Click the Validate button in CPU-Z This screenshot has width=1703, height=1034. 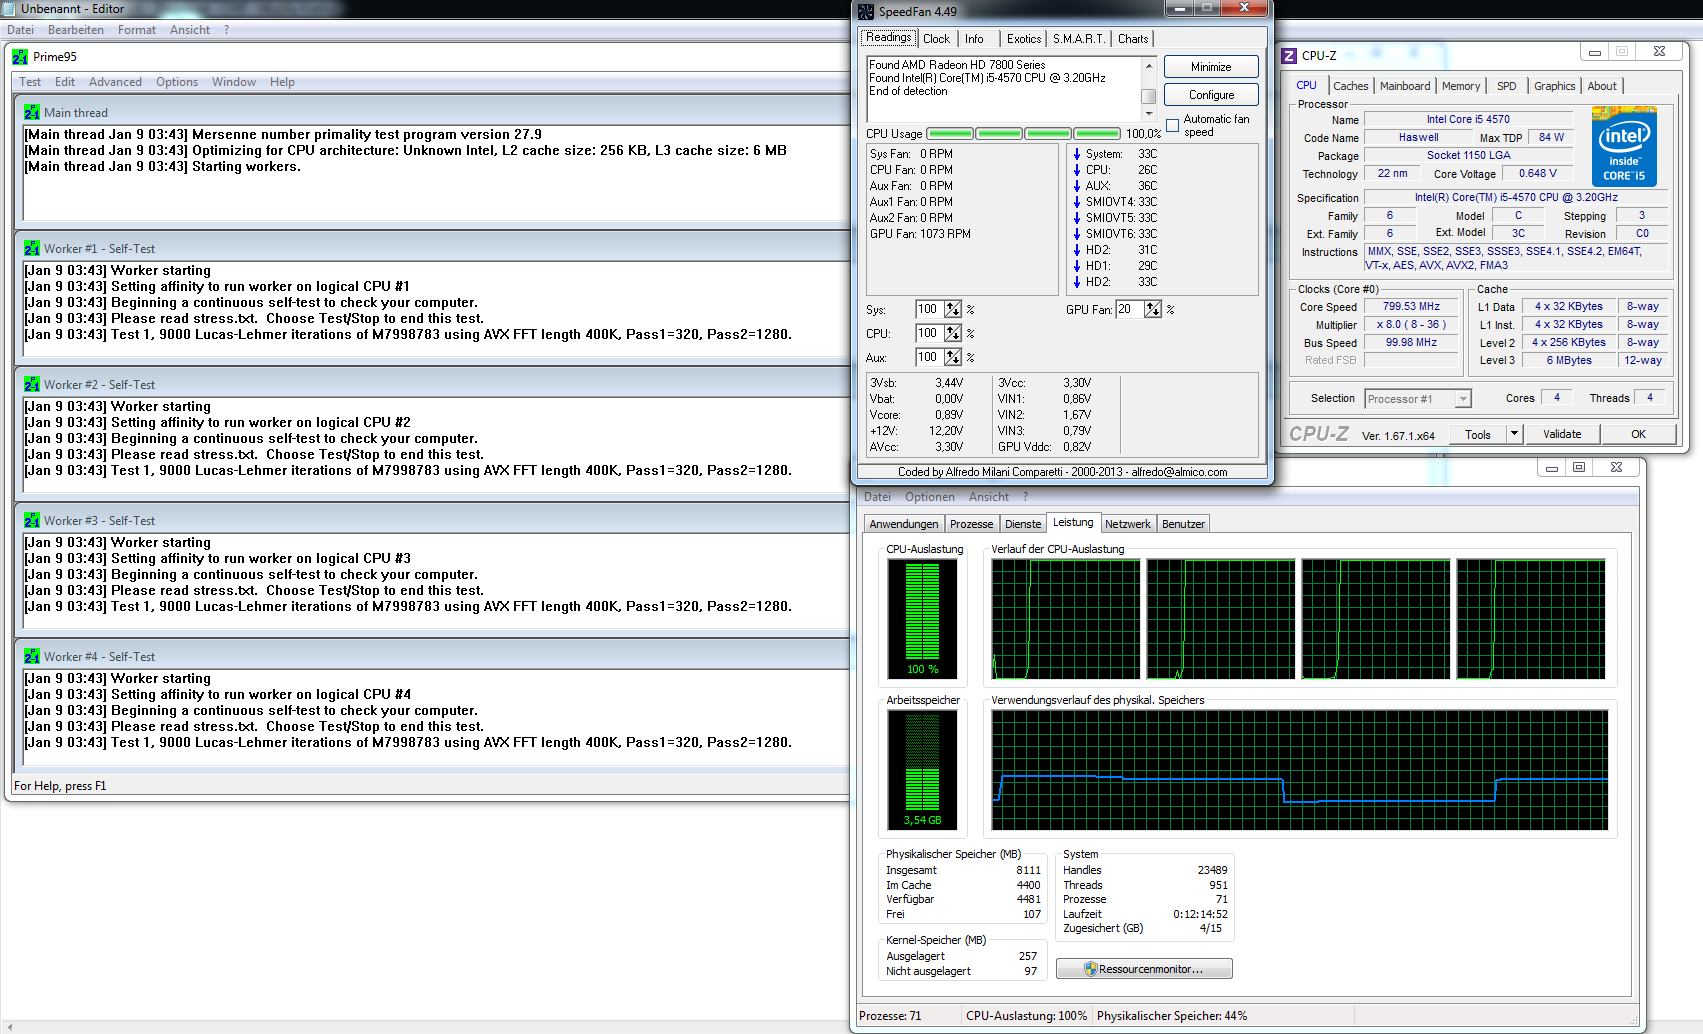tap(1562, 434)
